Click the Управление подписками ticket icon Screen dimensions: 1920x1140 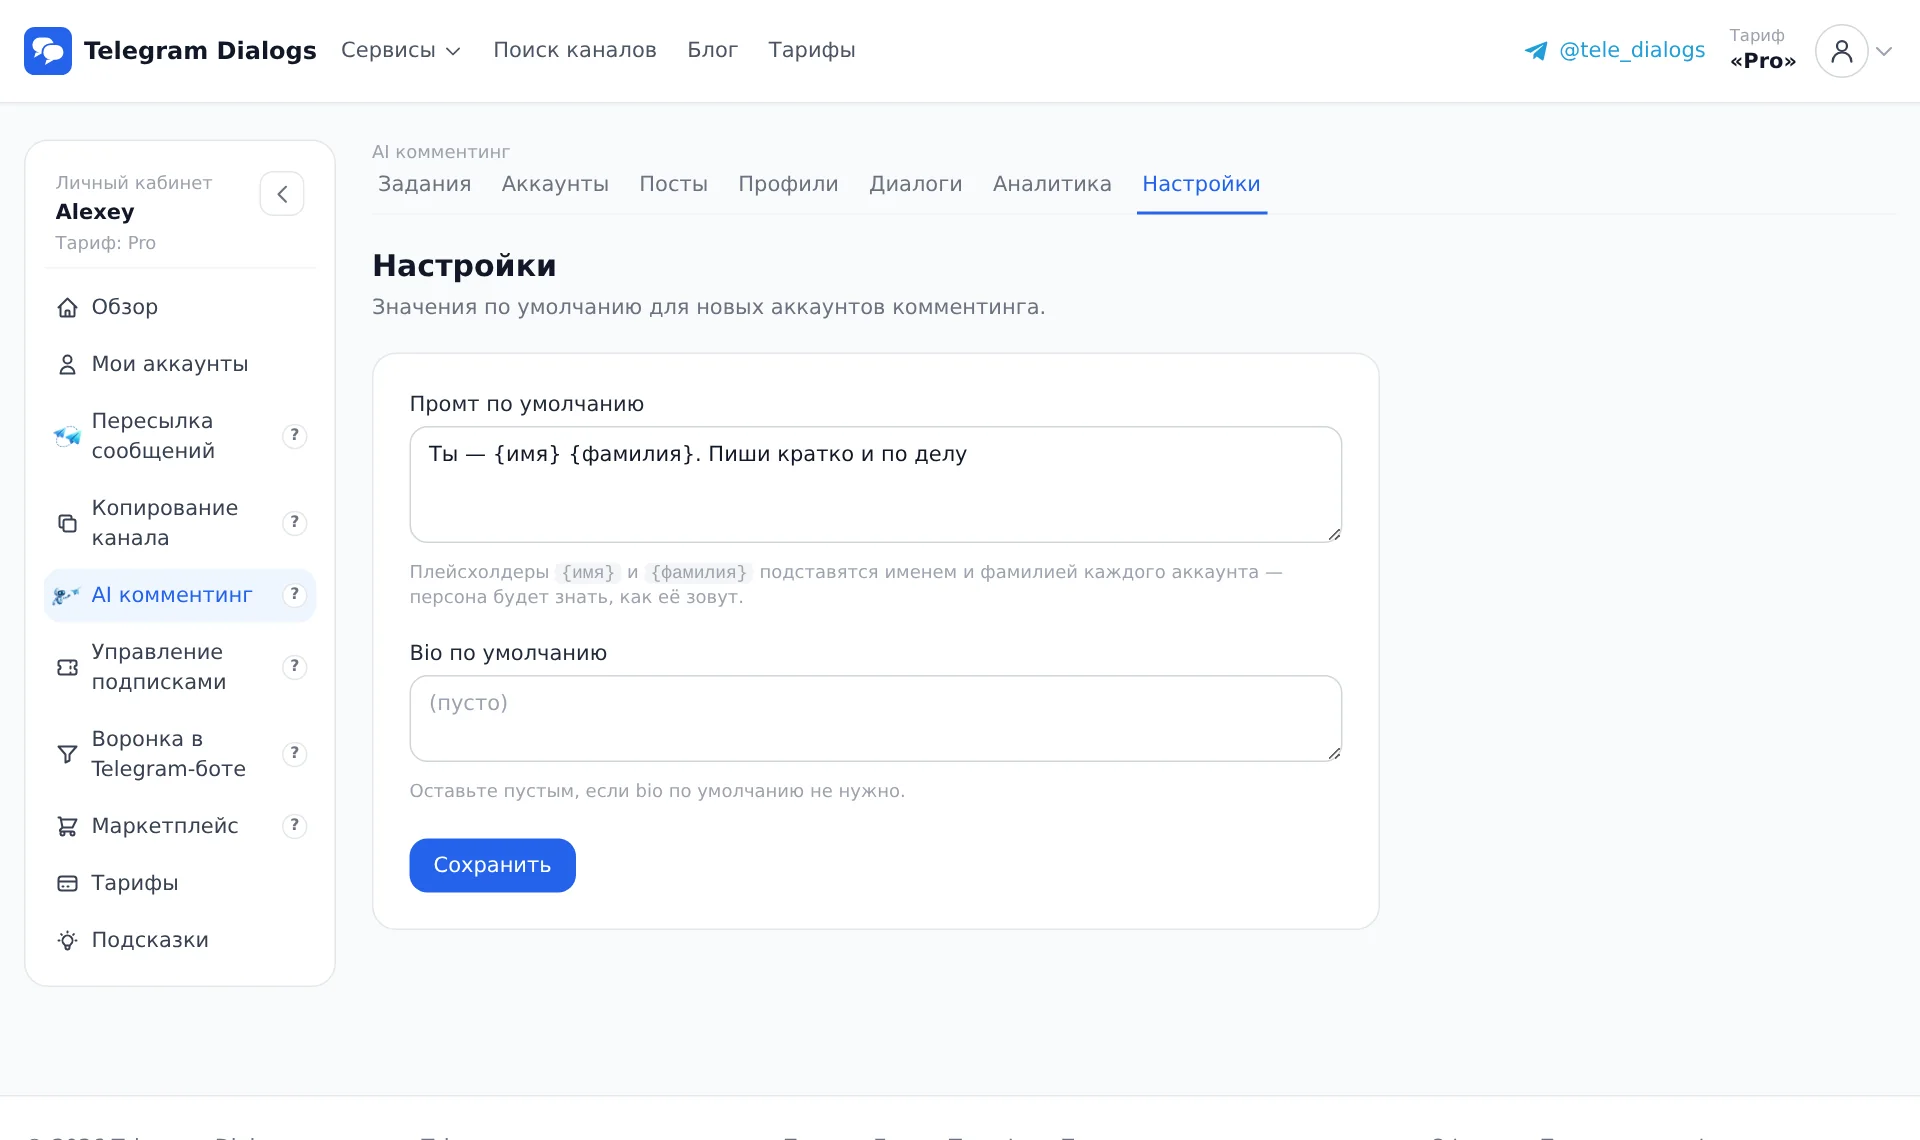pos(67,667)
